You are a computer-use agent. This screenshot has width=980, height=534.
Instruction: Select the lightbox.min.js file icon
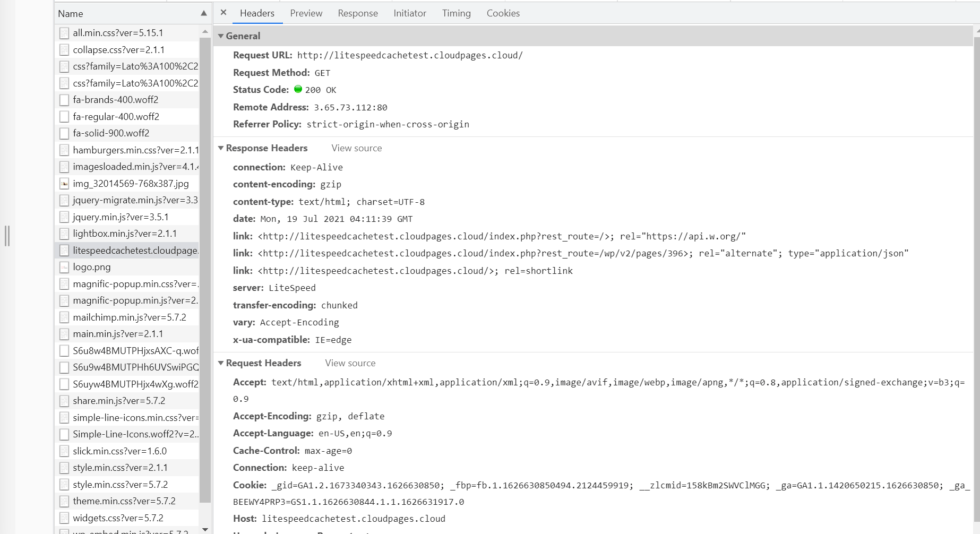[x=65, y=234]
